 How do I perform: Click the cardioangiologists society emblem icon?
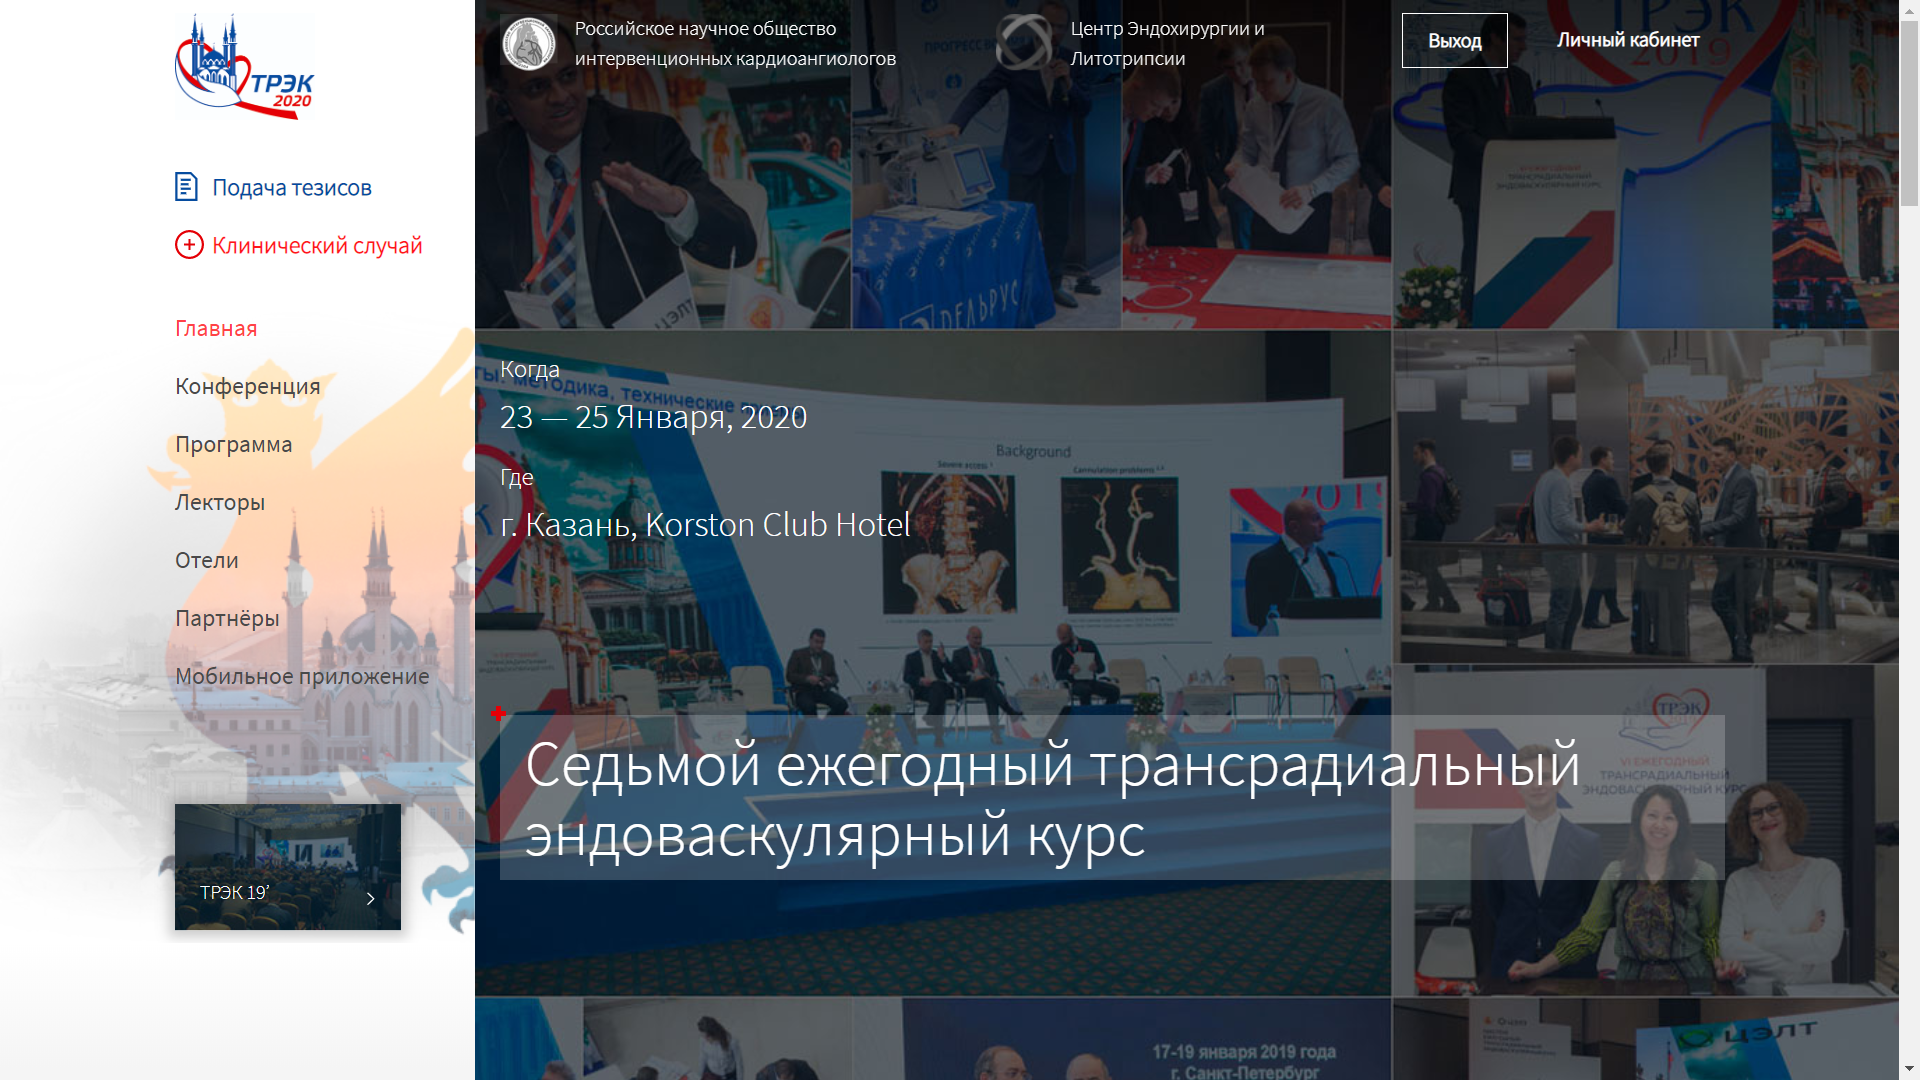click(x=528, y=43)
